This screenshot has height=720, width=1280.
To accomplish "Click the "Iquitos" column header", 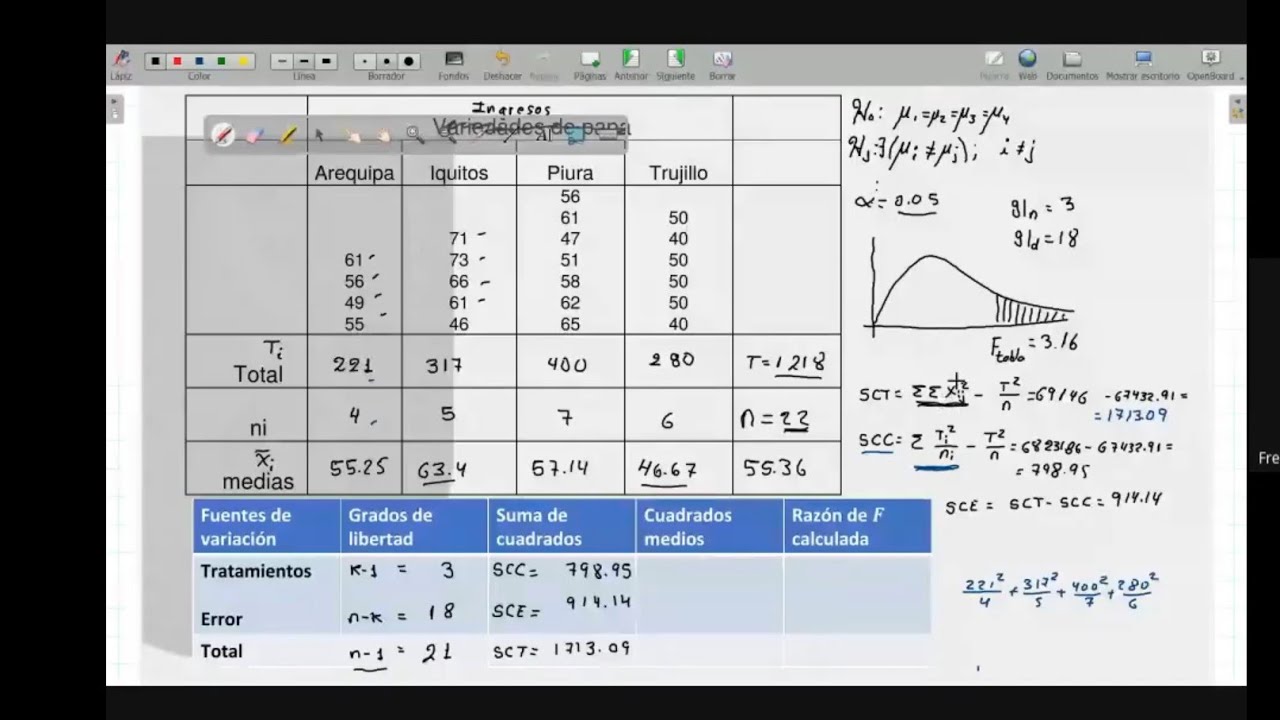I will coord(459,173).
